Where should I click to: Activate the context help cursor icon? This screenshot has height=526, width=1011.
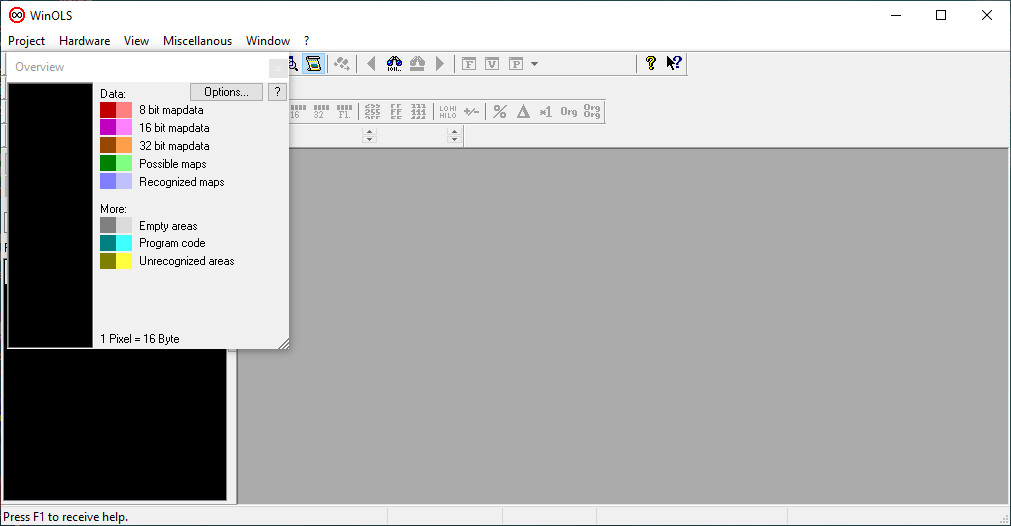coord(674,64)
